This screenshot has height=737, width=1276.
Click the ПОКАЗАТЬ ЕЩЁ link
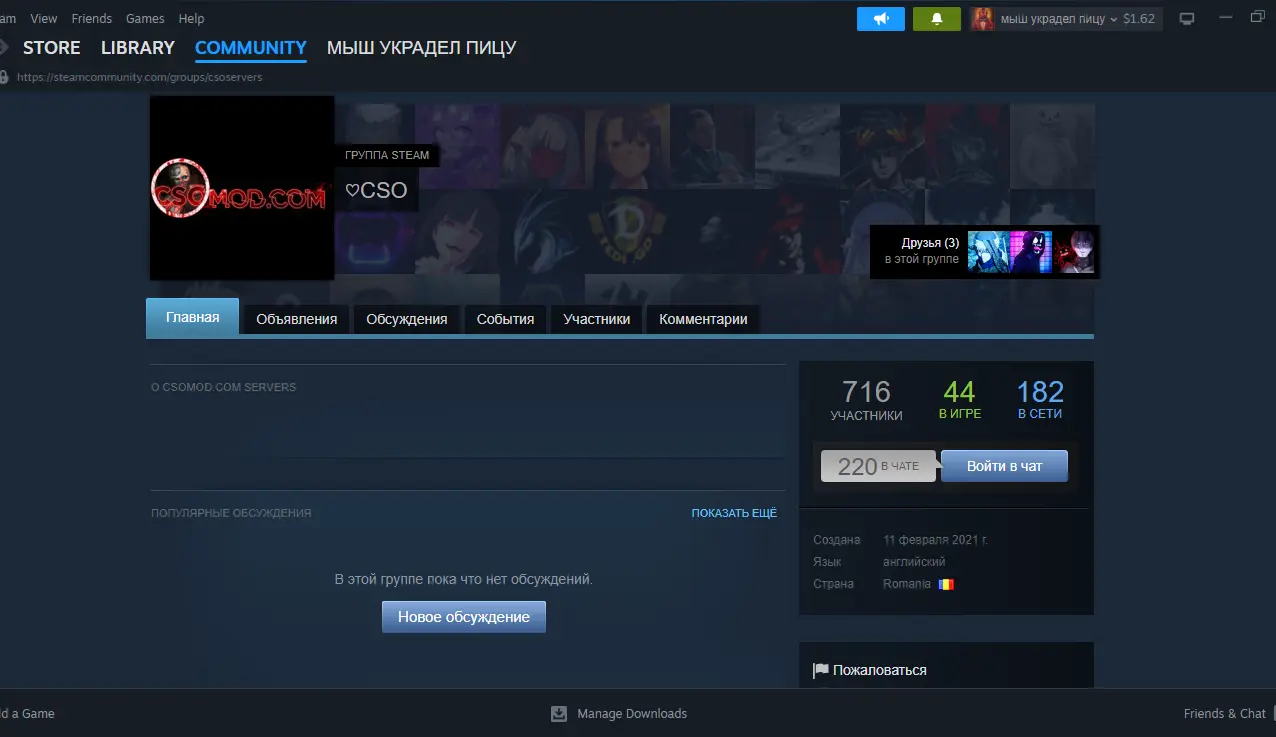[734, 513]
